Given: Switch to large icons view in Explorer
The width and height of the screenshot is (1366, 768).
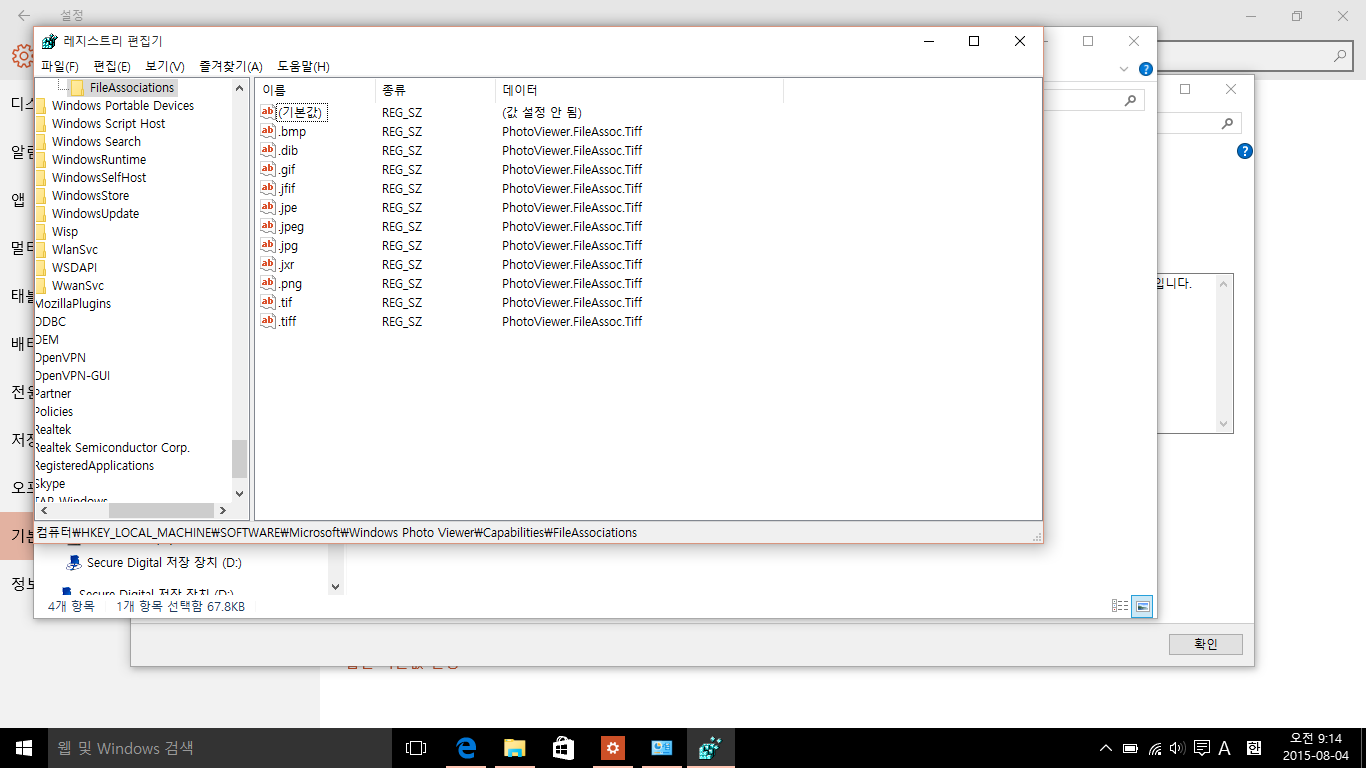Looking at the screenshot, I should (x=1142, y=606).
